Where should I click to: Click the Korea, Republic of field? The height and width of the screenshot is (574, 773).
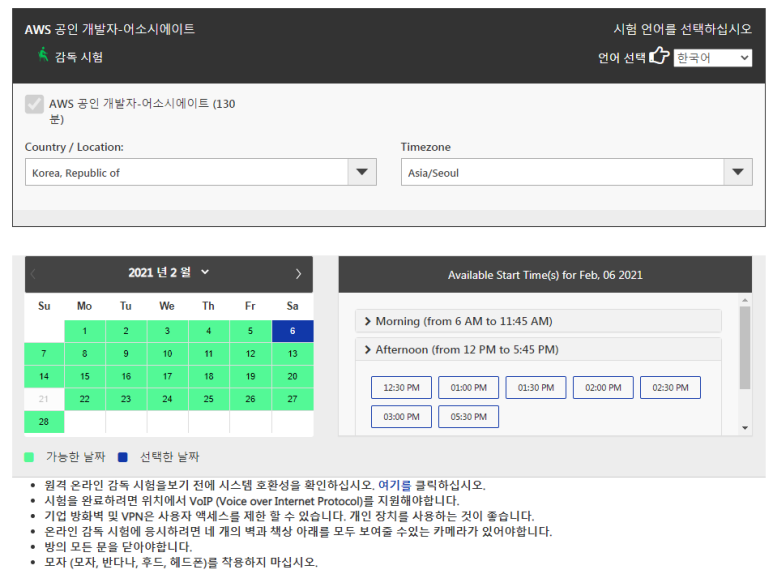187,172
